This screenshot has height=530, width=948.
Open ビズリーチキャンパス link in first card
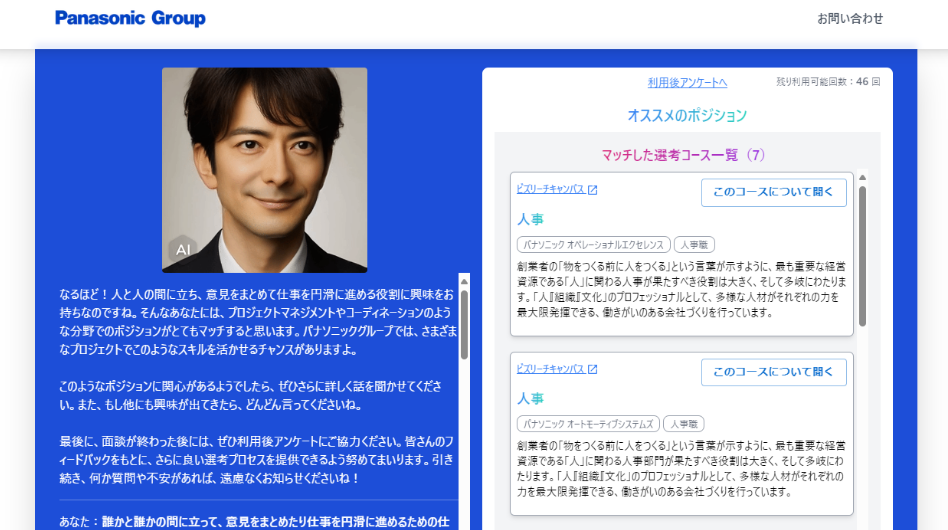point(550,190)
